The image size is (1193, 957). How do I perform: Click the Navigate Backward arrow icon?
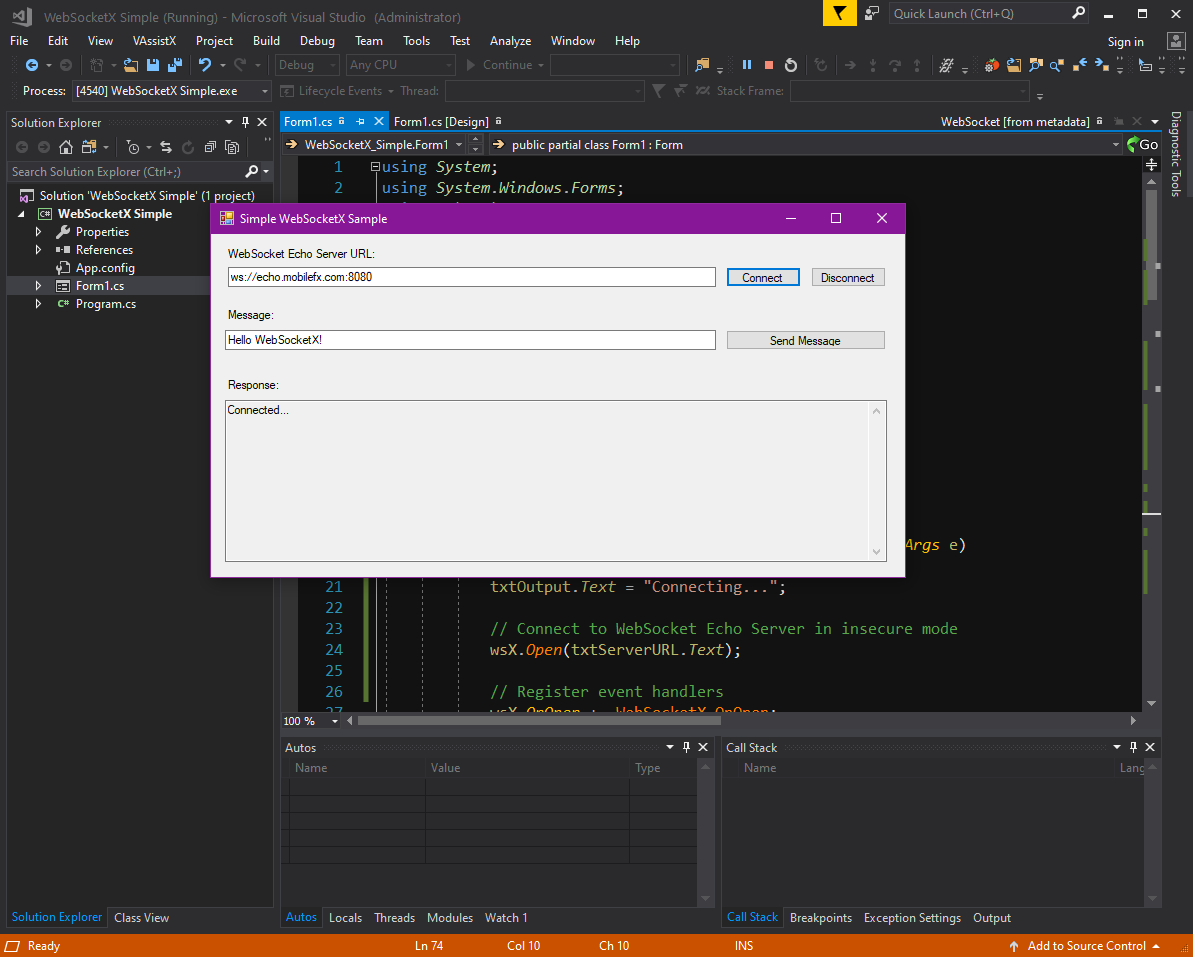point(31,65)
